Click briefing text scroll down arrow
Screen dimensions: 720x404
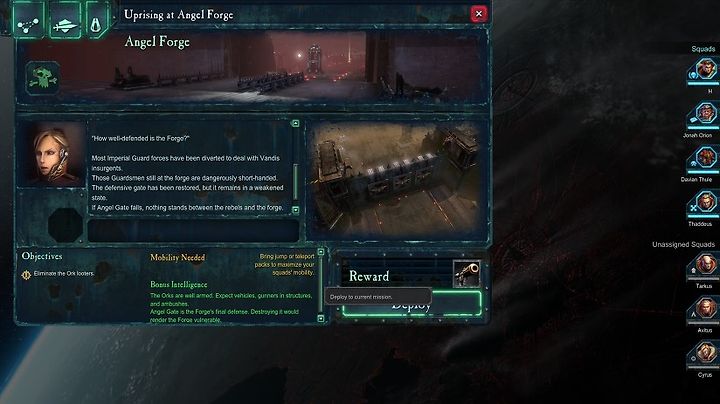click(x=295, y=210)
